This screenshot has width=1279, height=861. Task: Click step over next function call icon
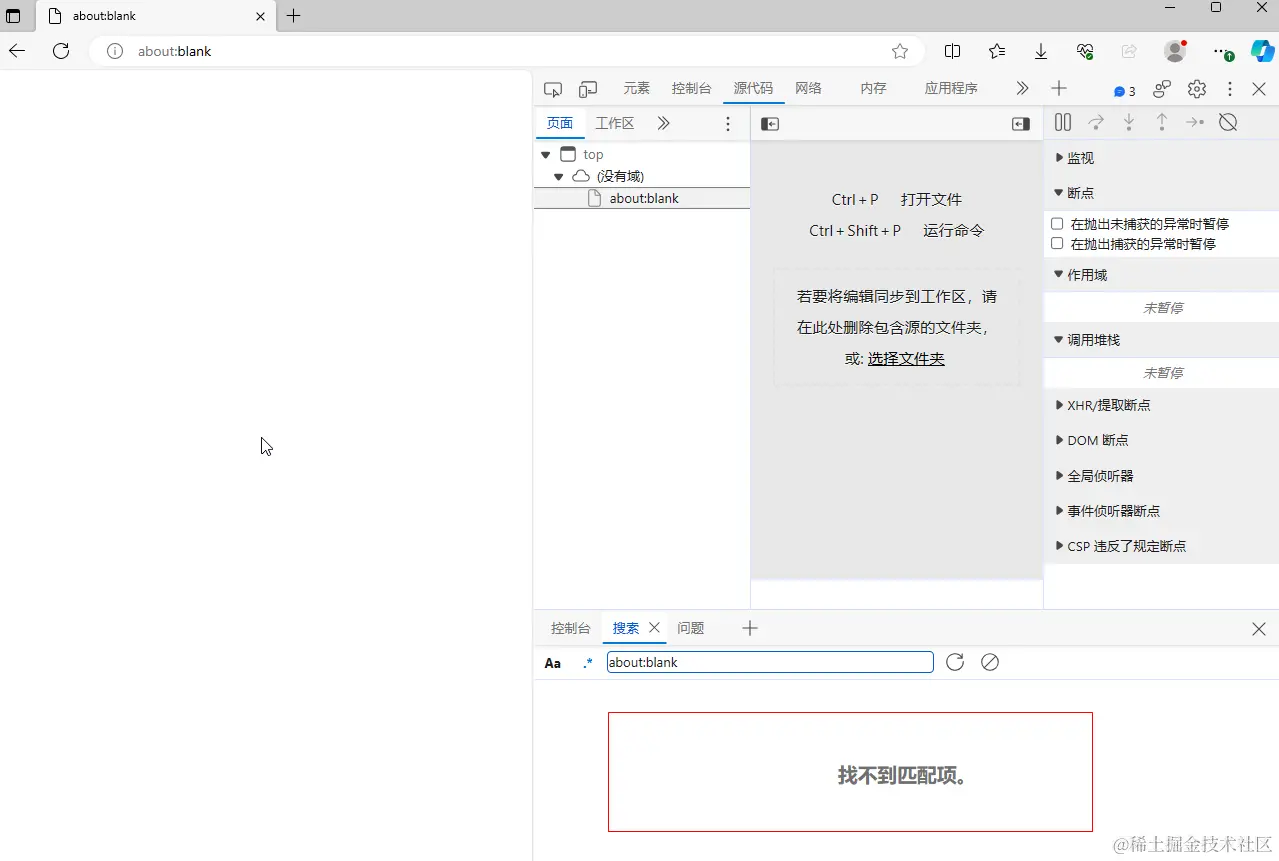pyautogui.click(x=1096, y=122)
